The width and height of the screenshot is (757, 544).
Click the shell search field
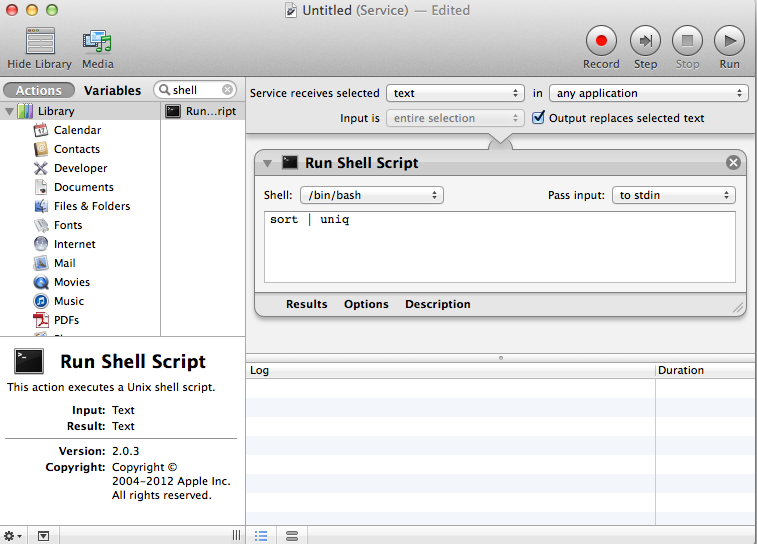click(x=195, y=90)
